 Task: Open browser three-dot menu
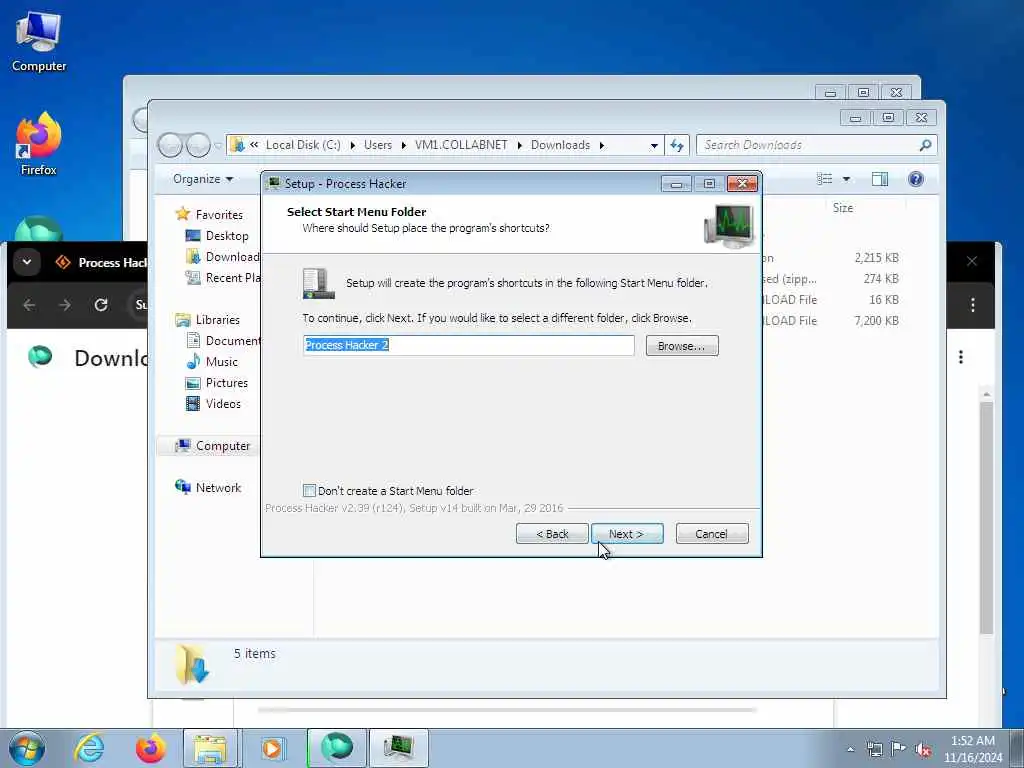coord(972,304)
